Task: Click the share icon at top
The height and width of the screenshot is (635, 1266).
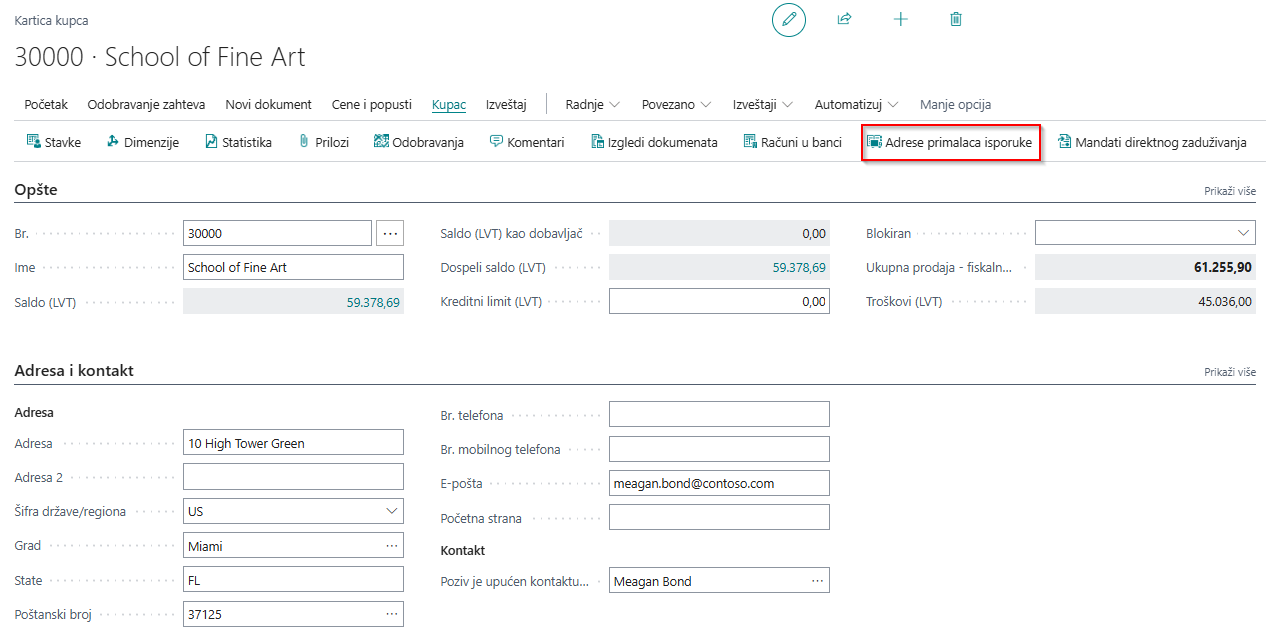Action: click(844, 19)
